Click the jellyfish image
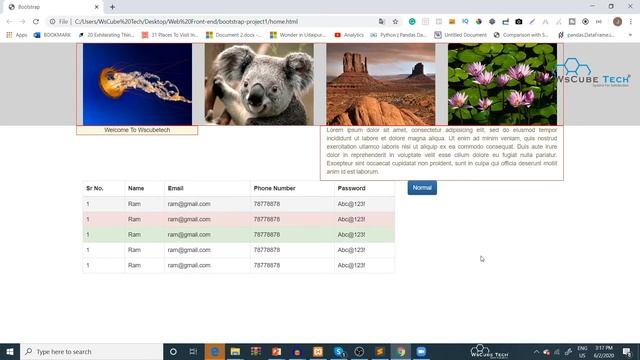 point(138,84)
